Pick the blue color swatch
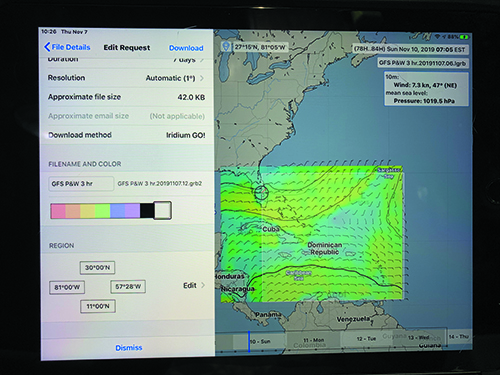Image resolution: width=500 pixels, height=375 pixels. 117,211
